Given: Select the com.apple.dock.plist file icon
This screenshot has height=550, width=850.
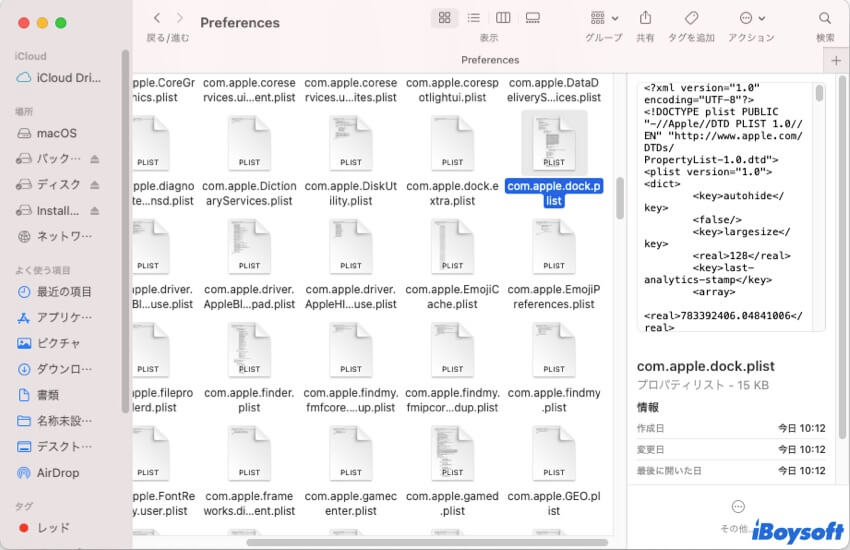Looking at the screenshot, I should 554,143.
